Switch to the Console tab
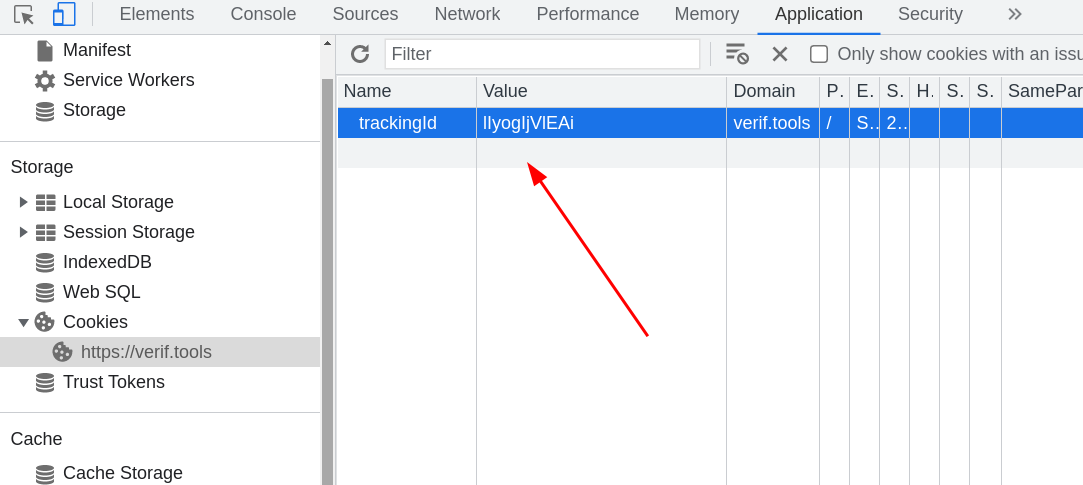The height and width of the screenshot is (485, 1083). tap(263, 14)
